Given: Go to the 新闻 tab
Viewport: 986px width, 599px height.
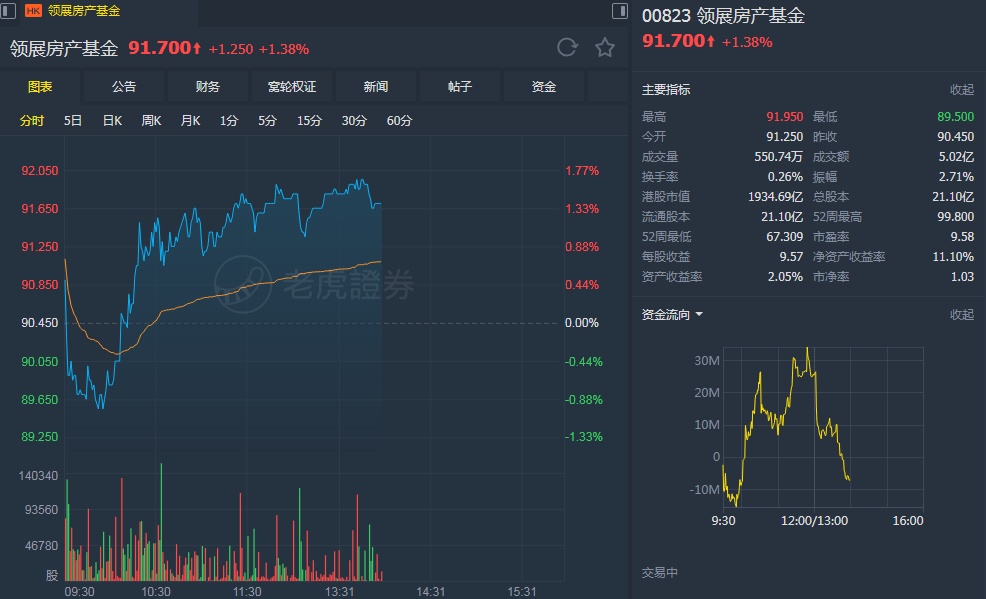Looking at the screenshot, I should (376, 87).
